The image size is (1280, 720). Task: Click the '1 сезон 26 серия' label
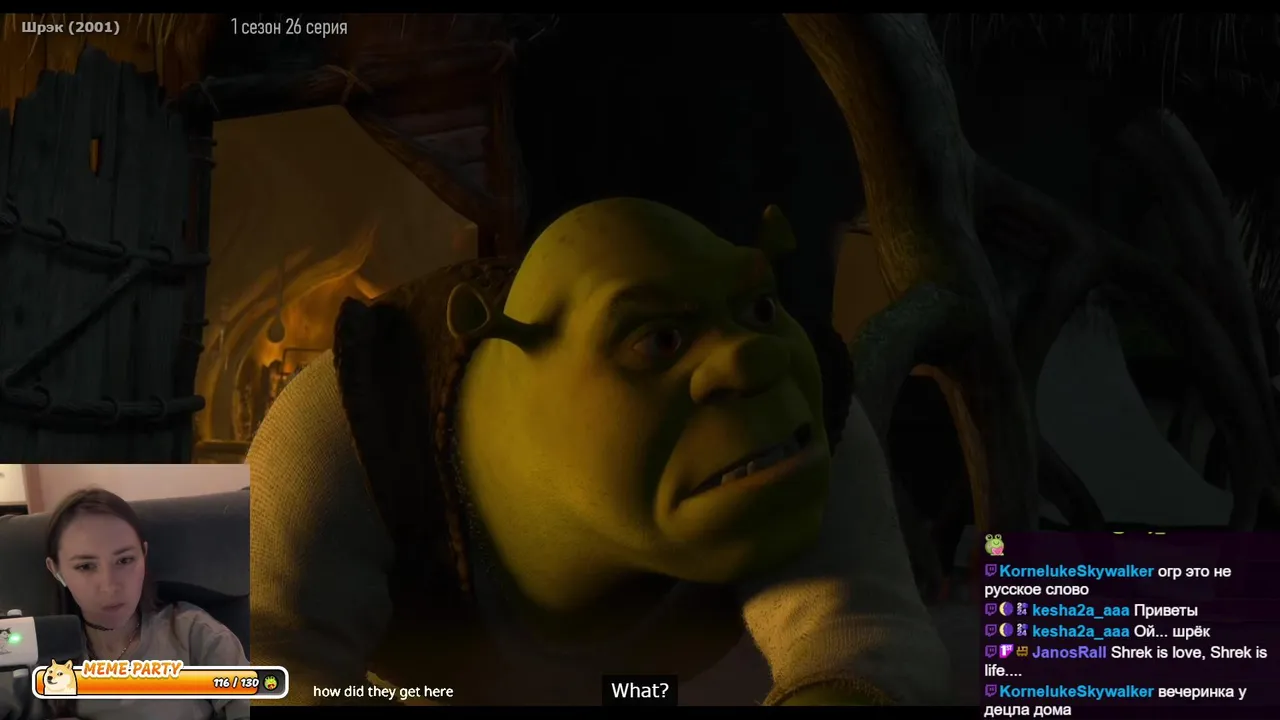pos(289,27)
